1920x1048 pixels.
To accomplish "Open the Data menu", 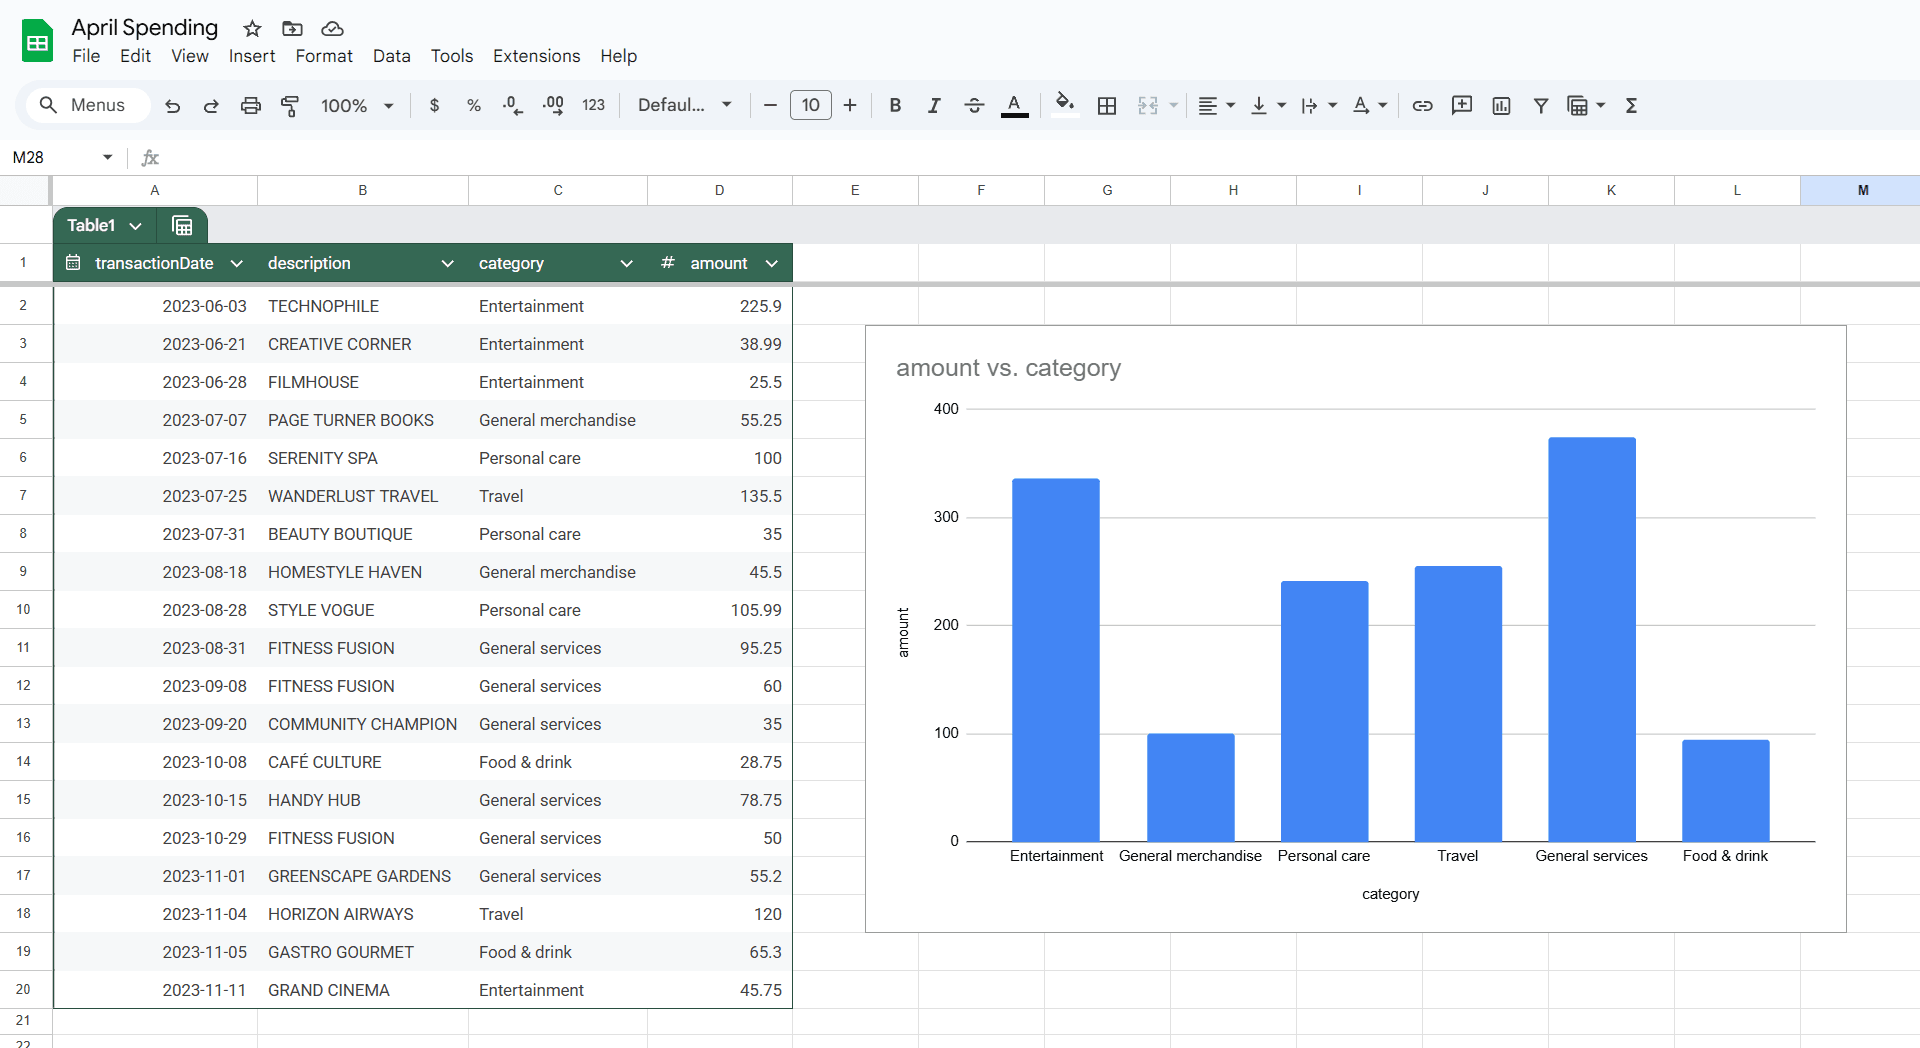I will pos(391,56).
